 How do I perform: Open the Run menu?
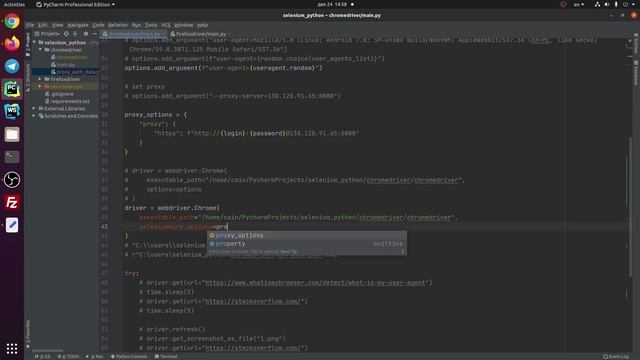[136, 25]
